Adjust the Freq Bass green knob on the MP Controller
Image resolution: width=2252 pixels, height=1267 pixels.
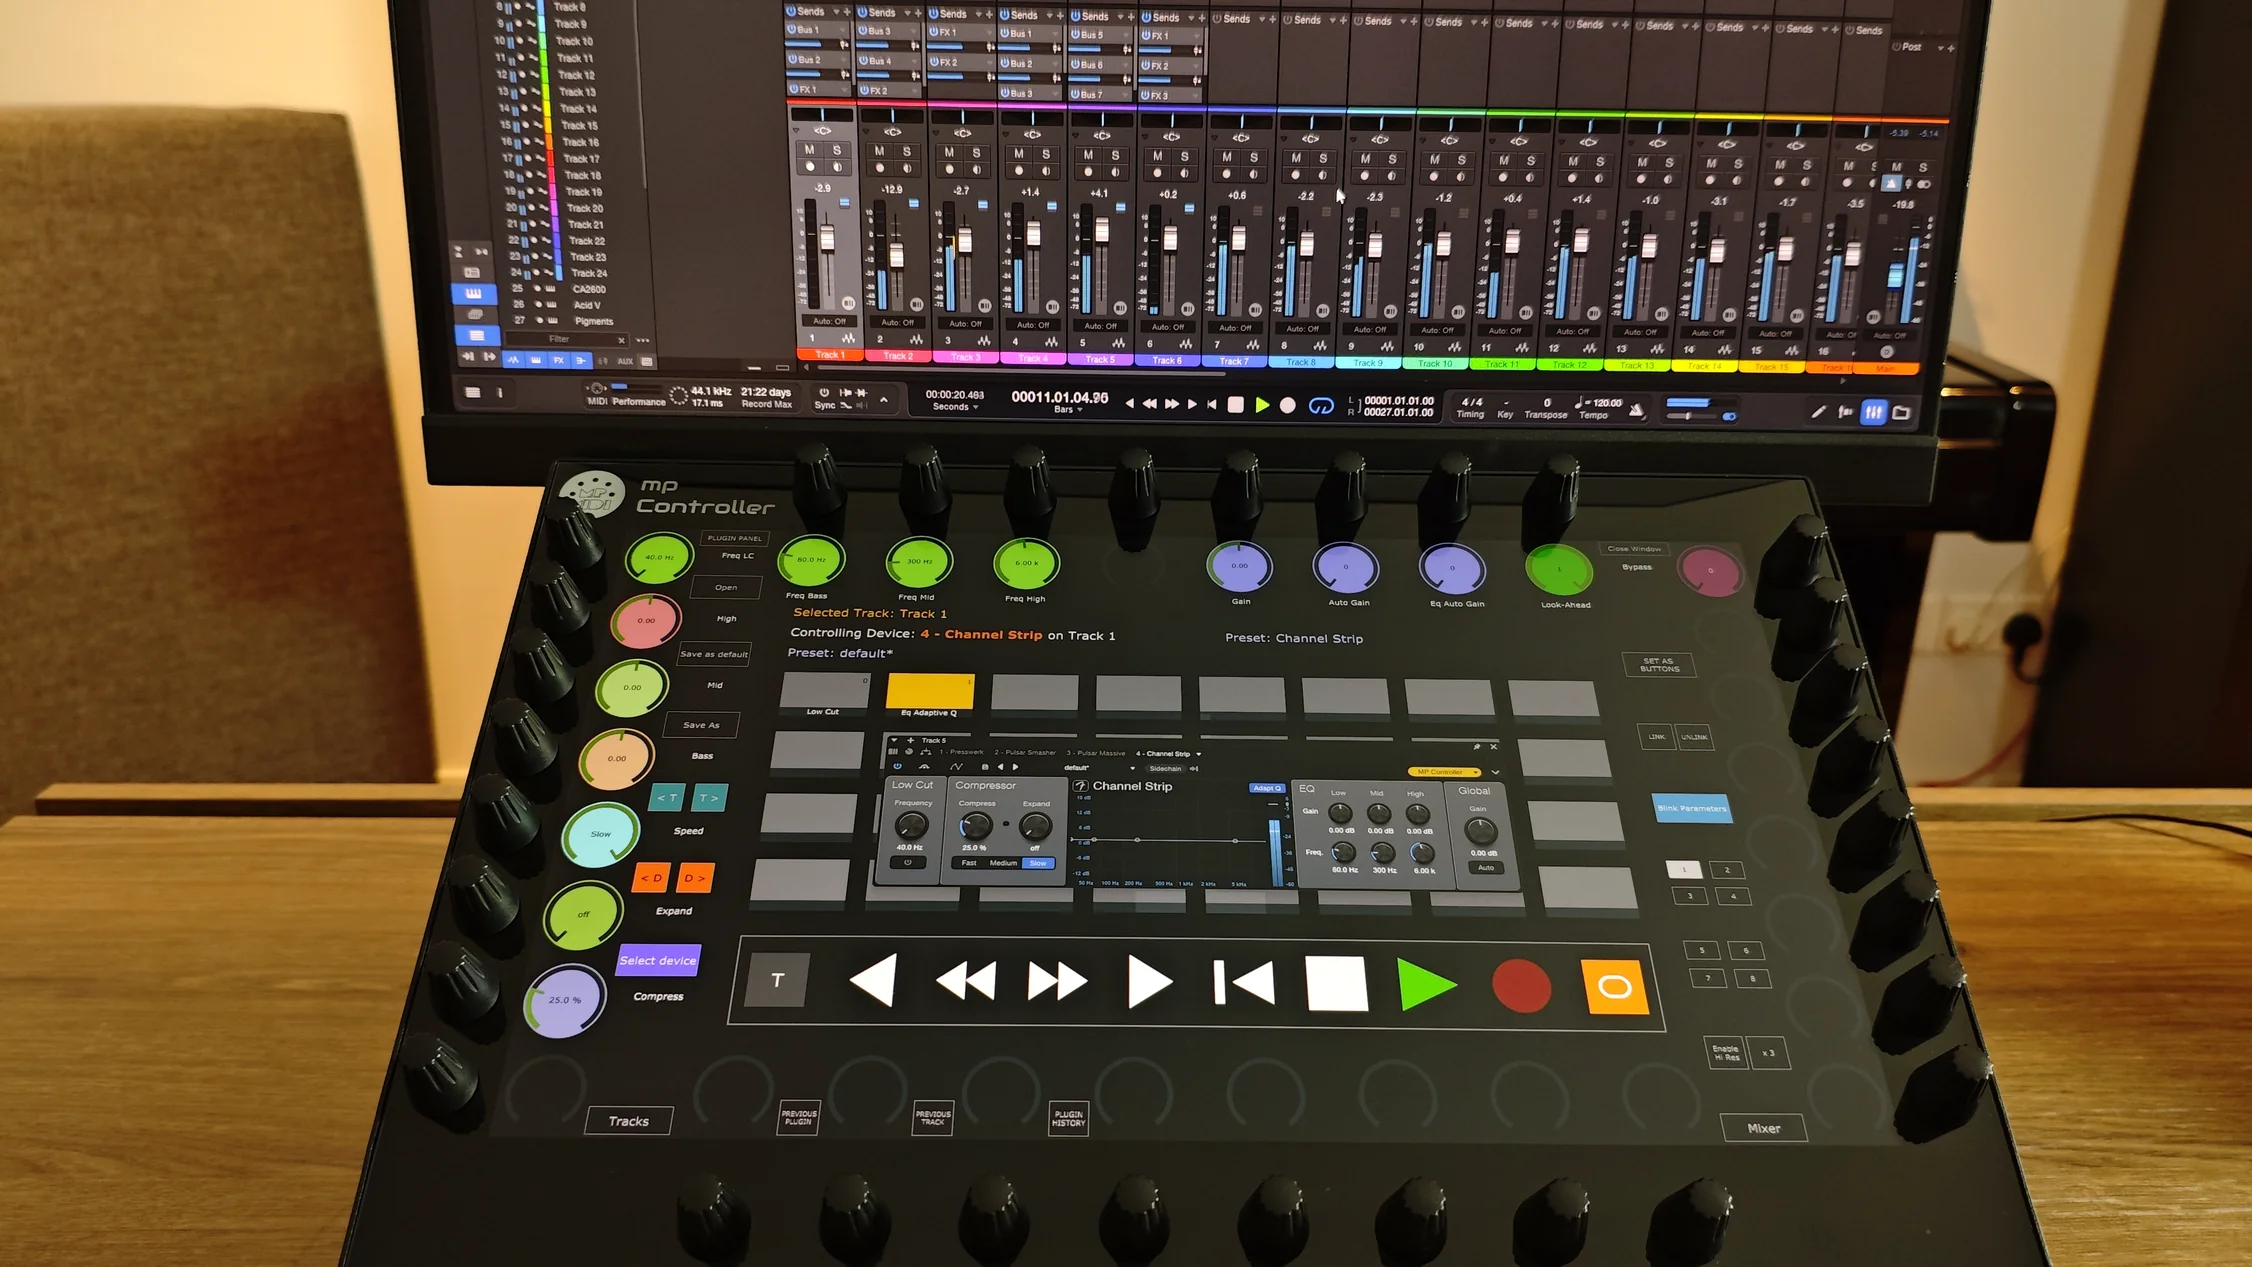(811, 560)
